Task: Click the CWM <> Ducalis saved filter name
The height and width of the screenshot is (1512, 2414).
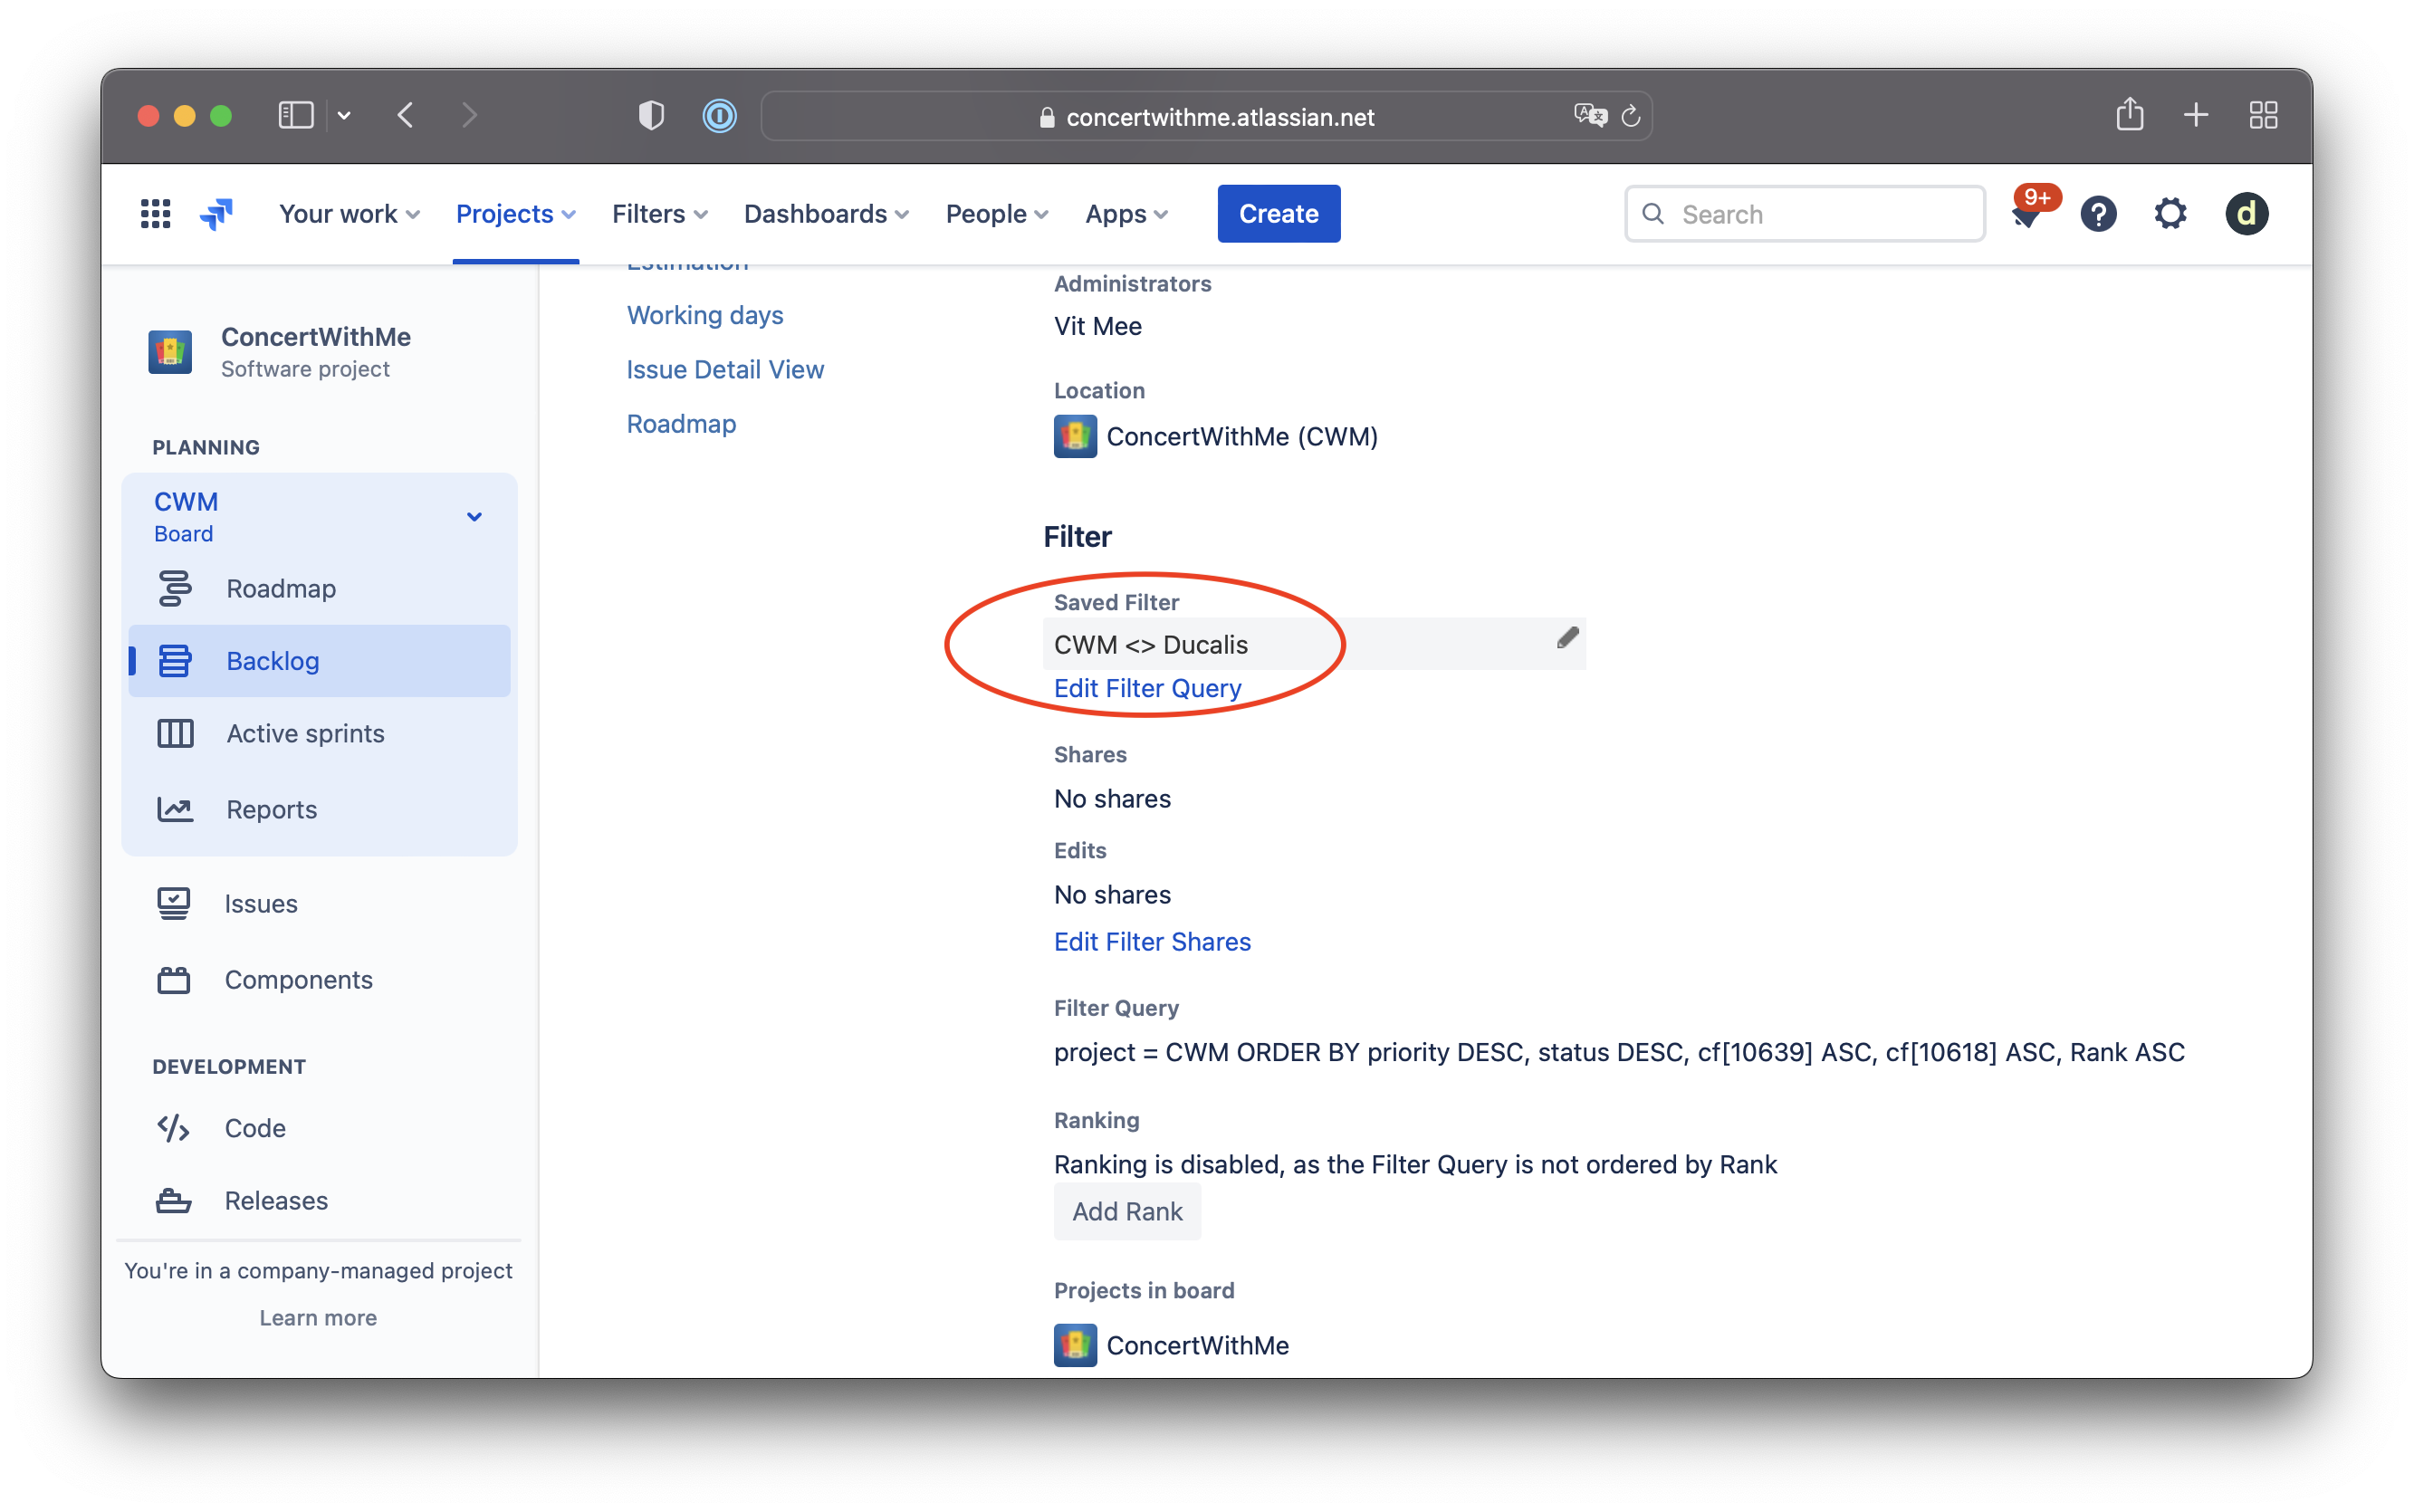Action: [1151, 645]
